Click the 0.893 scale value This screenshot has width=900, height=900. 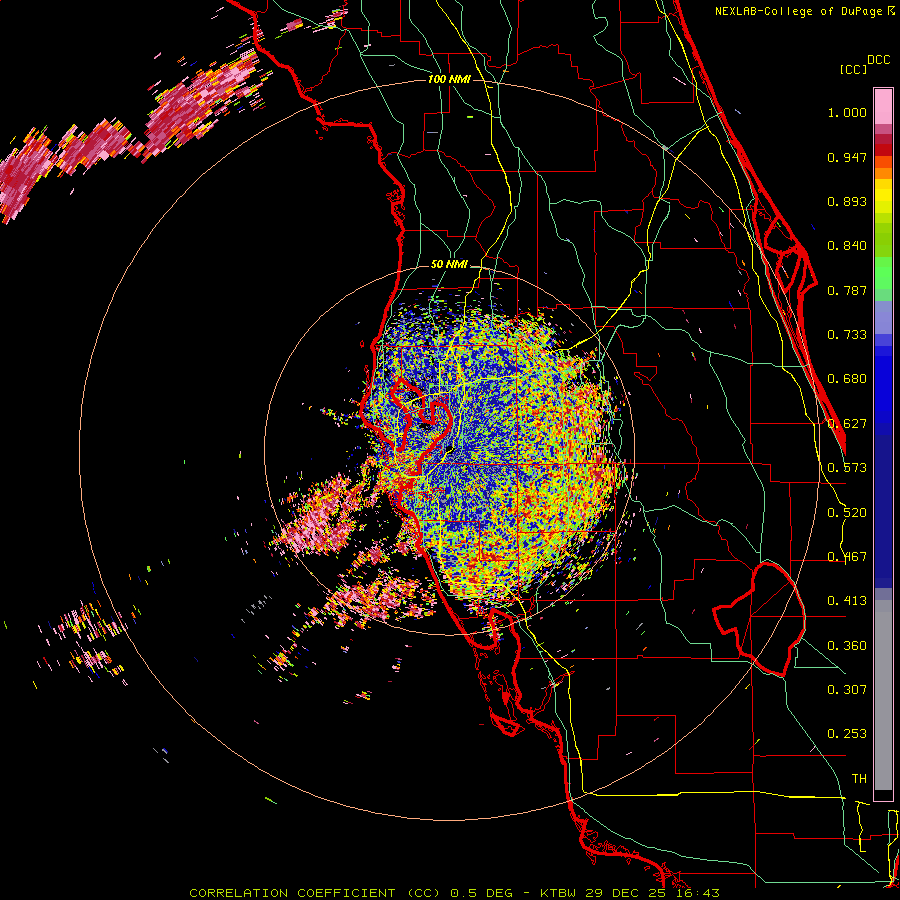pyautogui.click(x=847, y=201)
